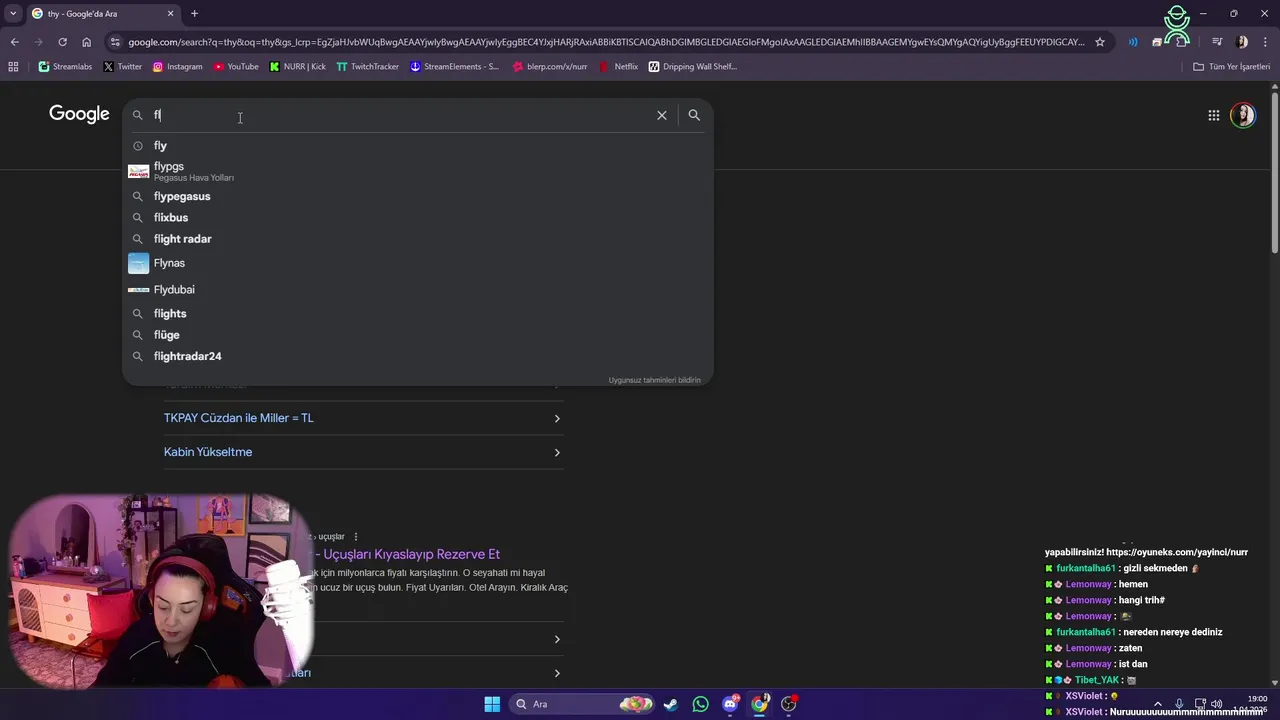Screen dimensions: 1280x720
Task: Open the YouTube bookmark
Action: coord(235,67)
